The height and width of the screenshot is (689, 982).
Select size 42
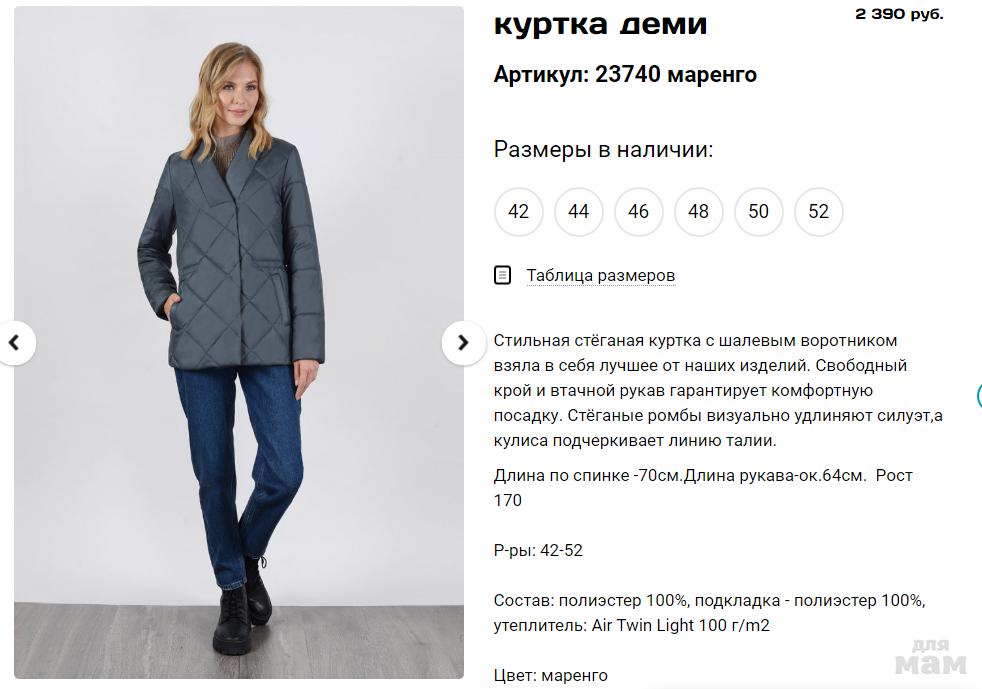point(519,212)
